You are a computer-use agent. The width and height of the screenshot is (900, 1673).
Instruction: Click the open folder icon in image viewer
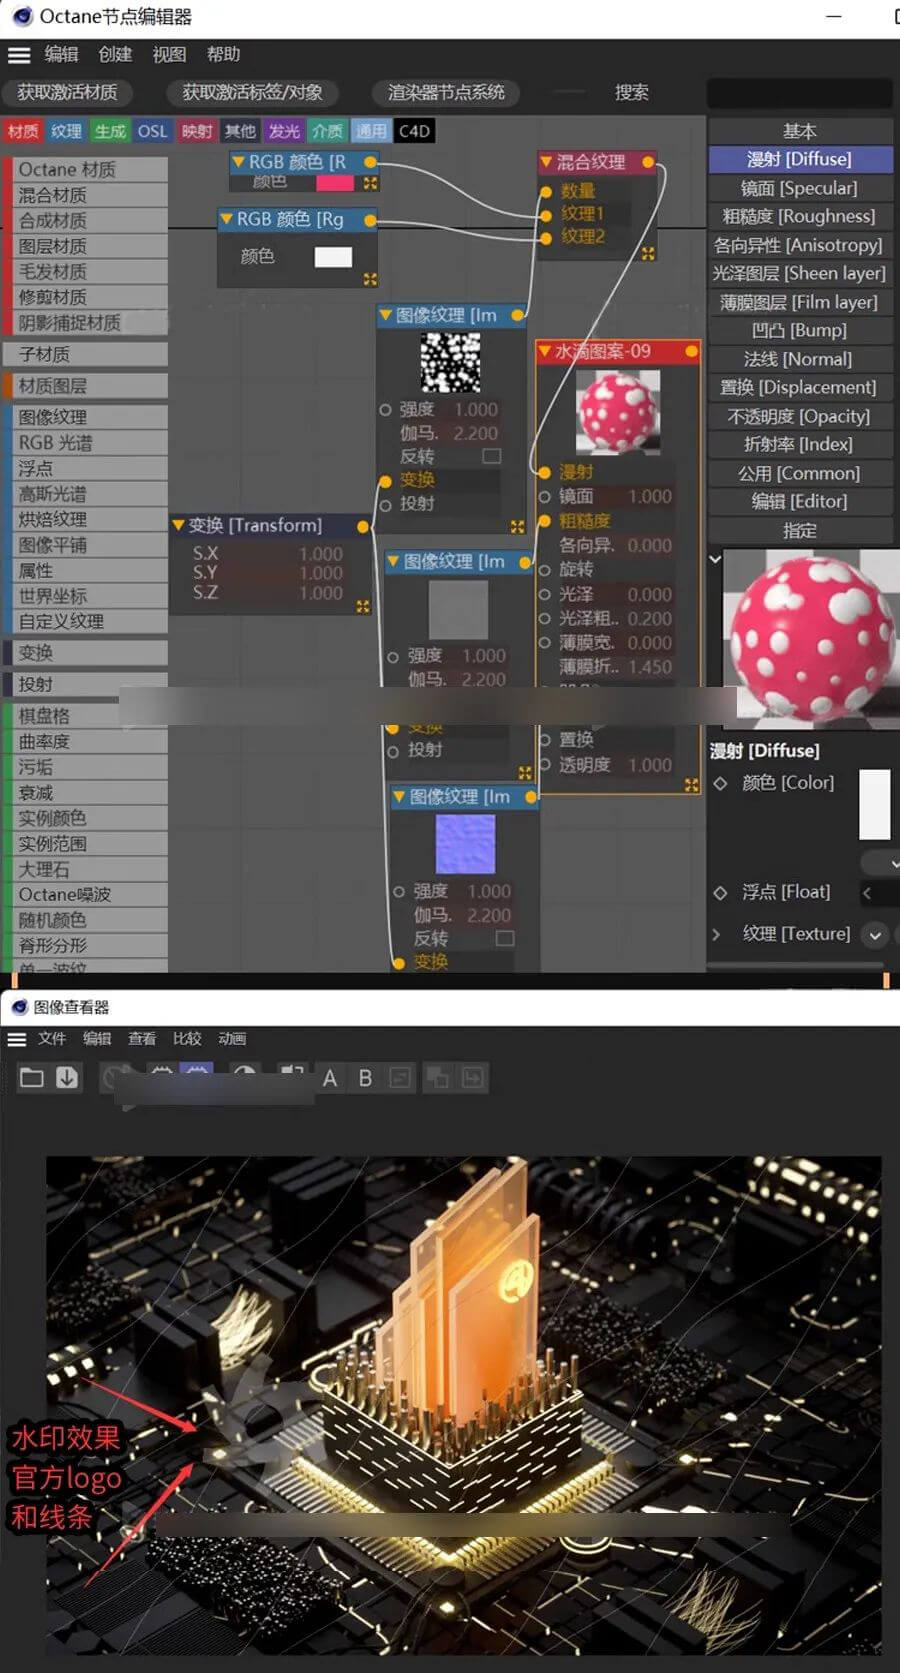click(x=32, y=1077)
